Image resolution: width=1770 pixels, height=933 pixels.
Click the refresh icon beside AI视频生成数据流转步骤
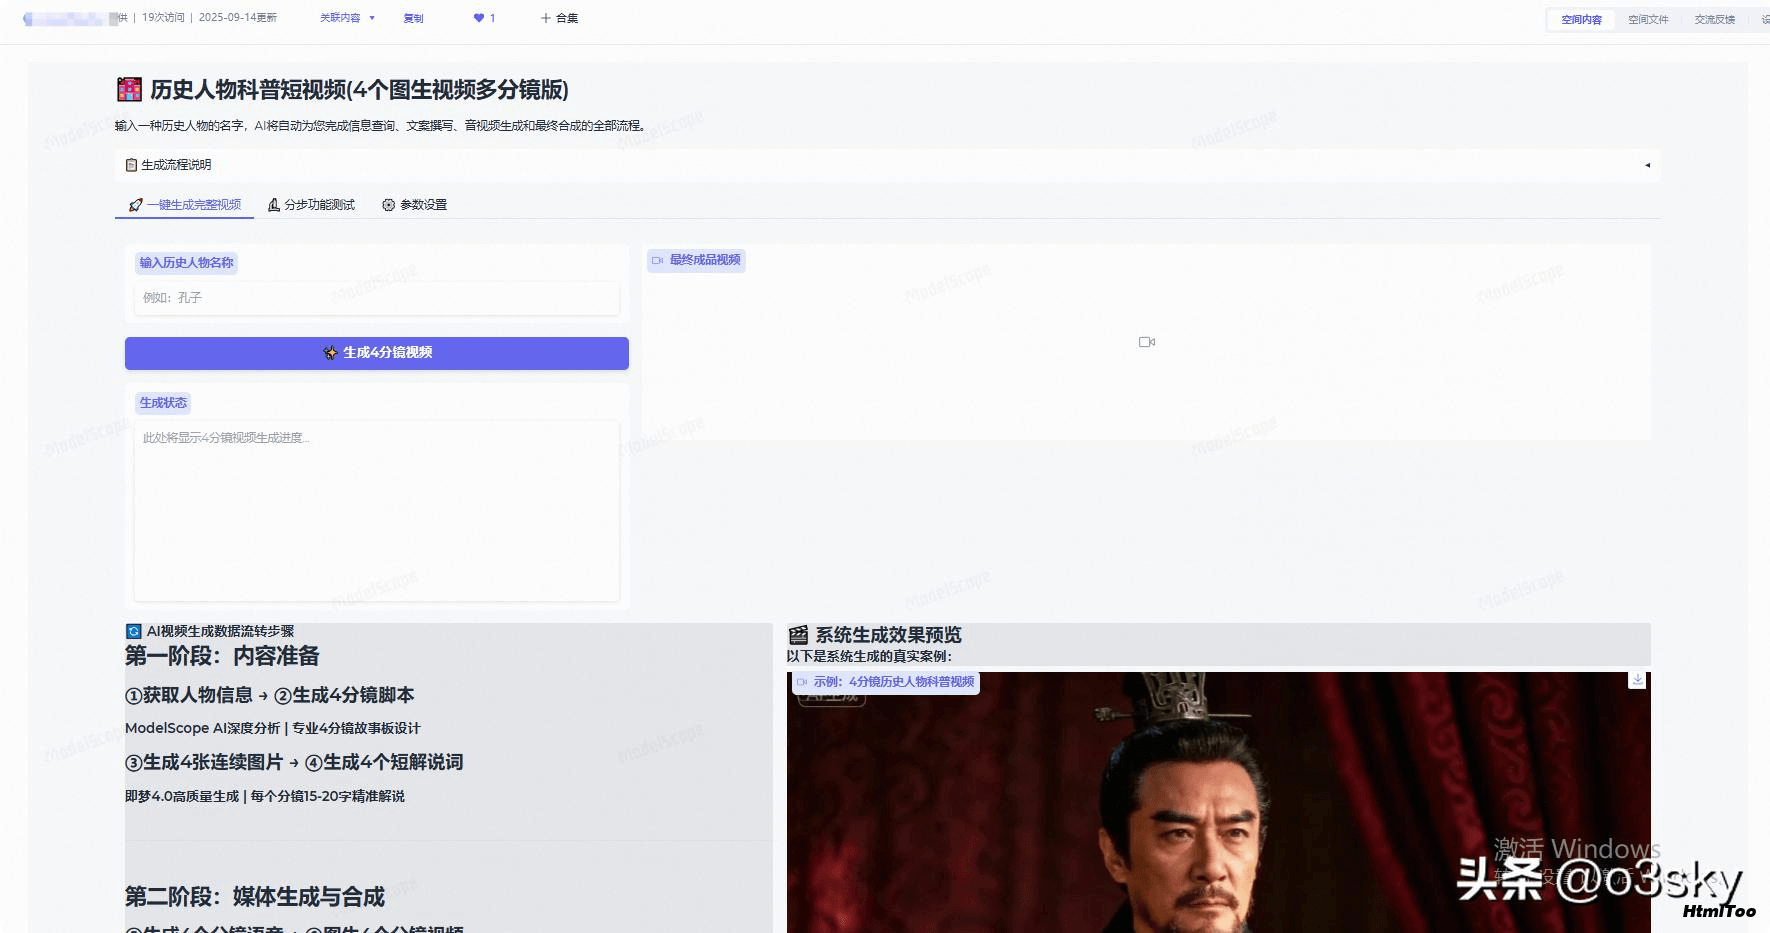pos(133,631)
